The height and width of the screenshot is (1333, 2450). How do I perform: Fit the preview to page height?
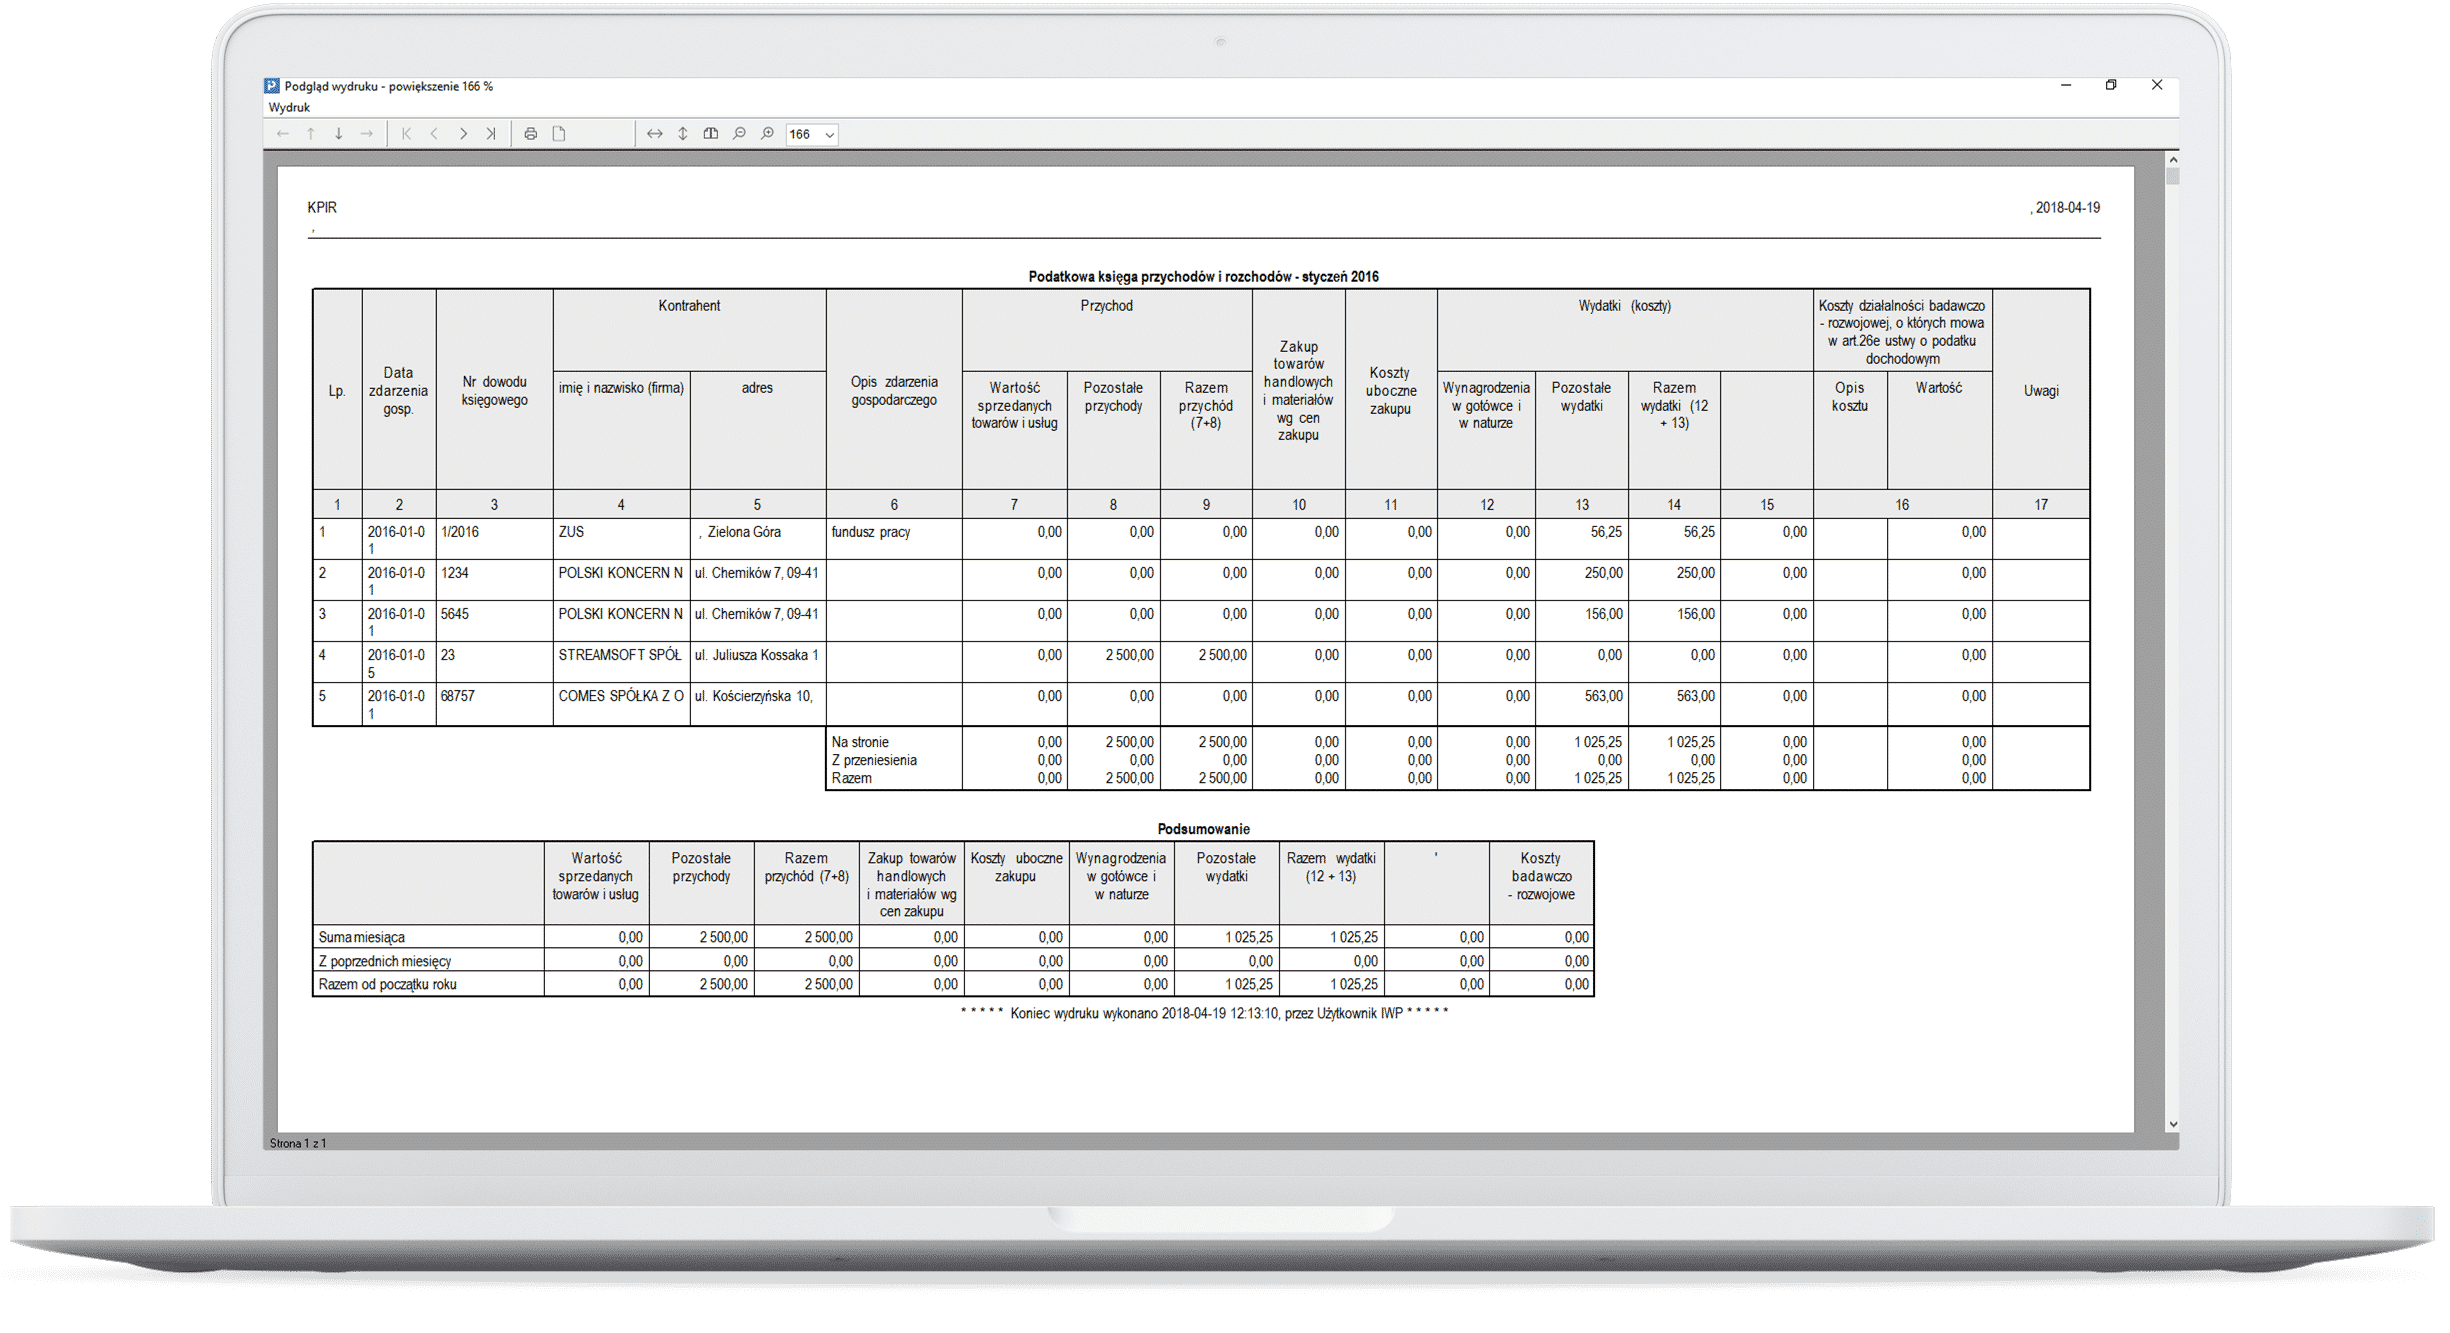[x=683, y=134]
